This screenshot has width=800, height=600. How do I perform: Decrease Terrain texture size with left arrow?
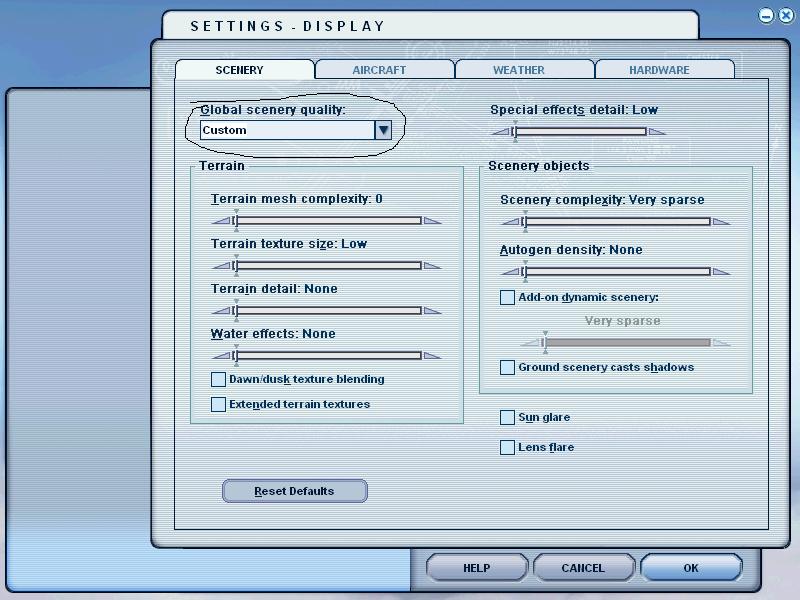pos(221,265)
